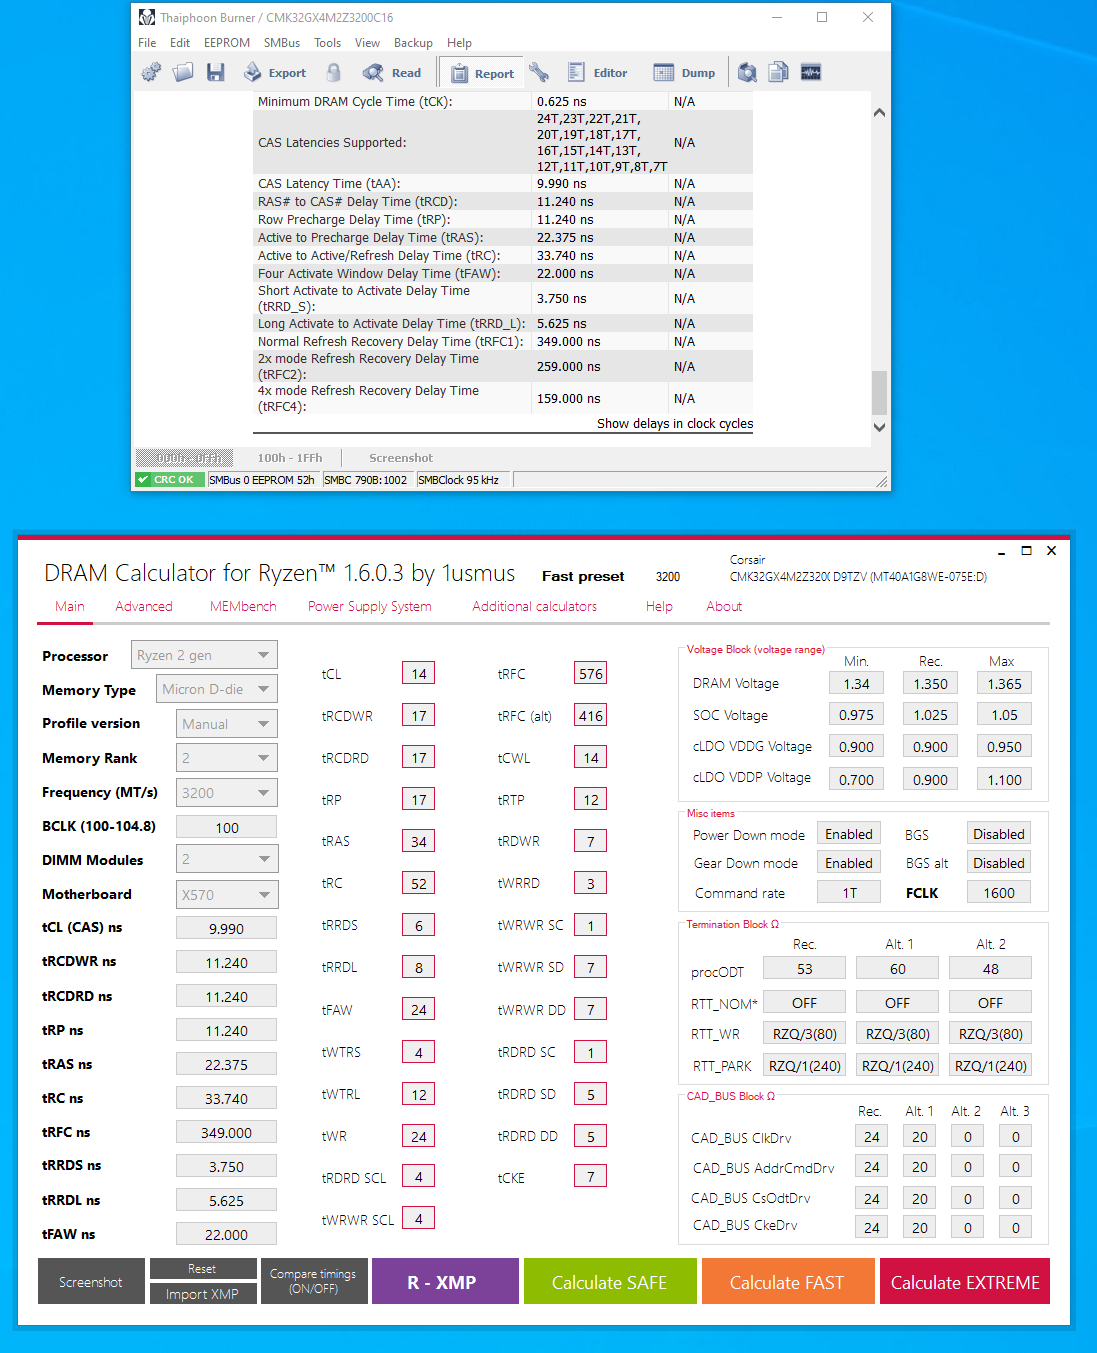Click the tCL value 14
Screen dimensions: 1097x1353
[419, 673]
